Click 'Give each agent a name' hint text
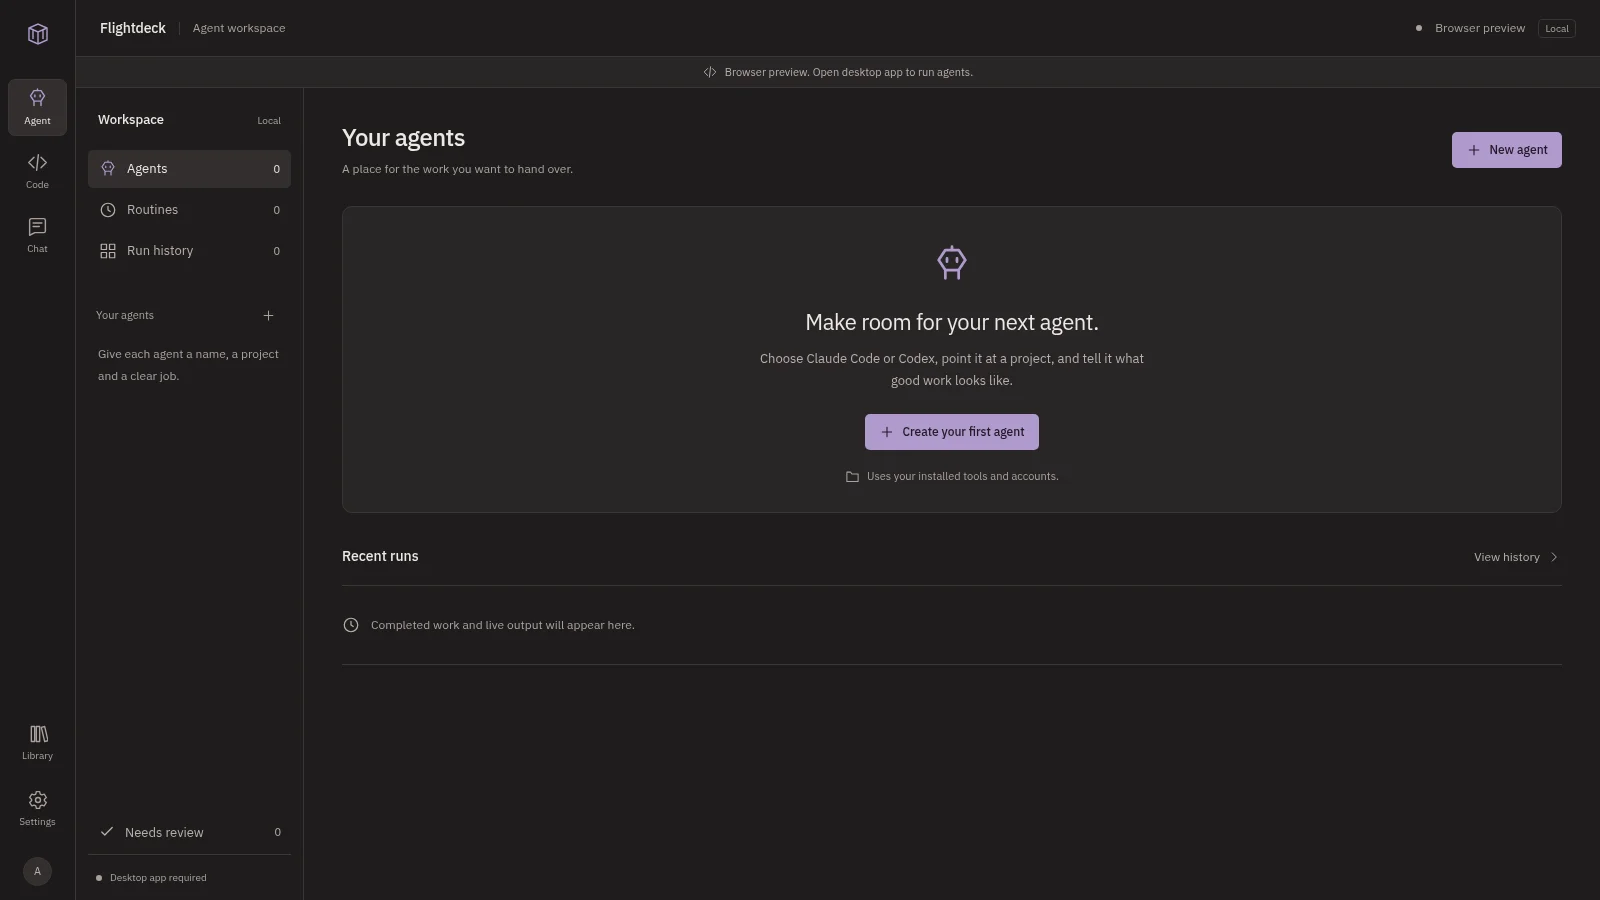The width and height of the screenshot is (1600, 900). 188,365
